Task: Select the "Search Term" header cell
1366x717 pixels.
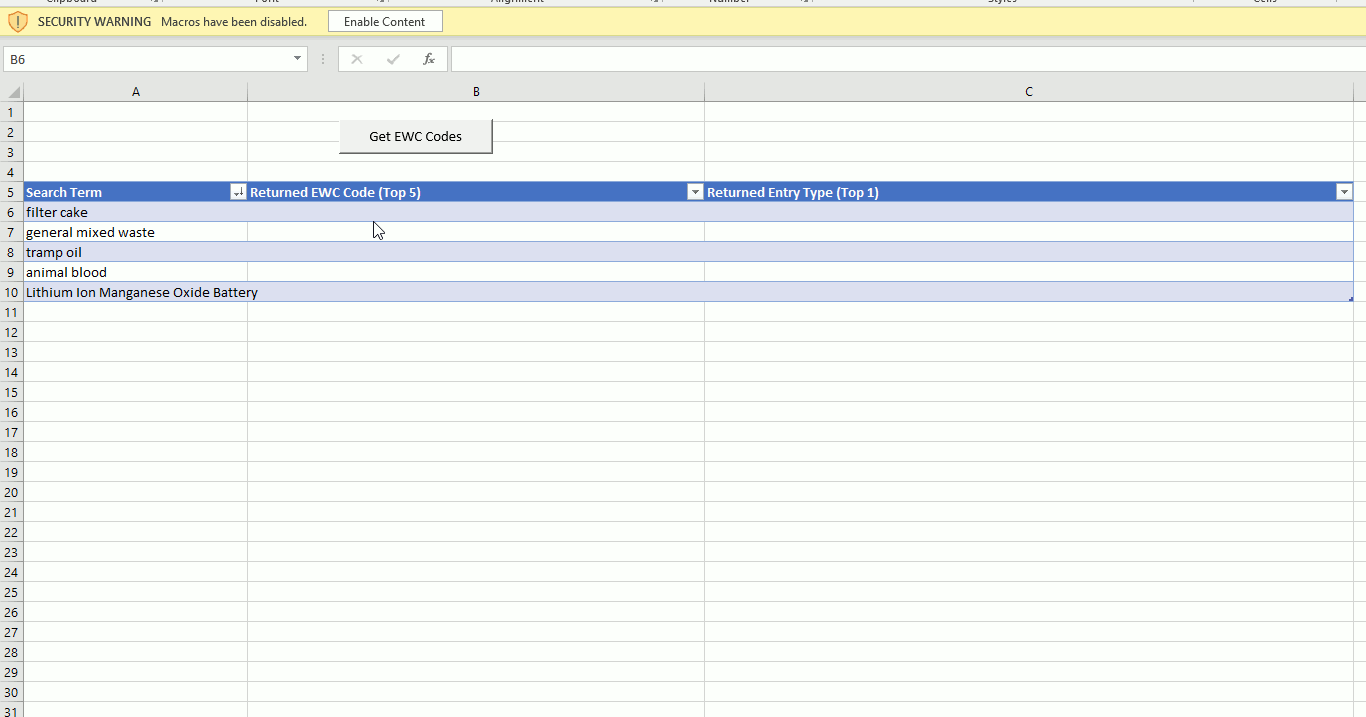Action: coord(136,192)
